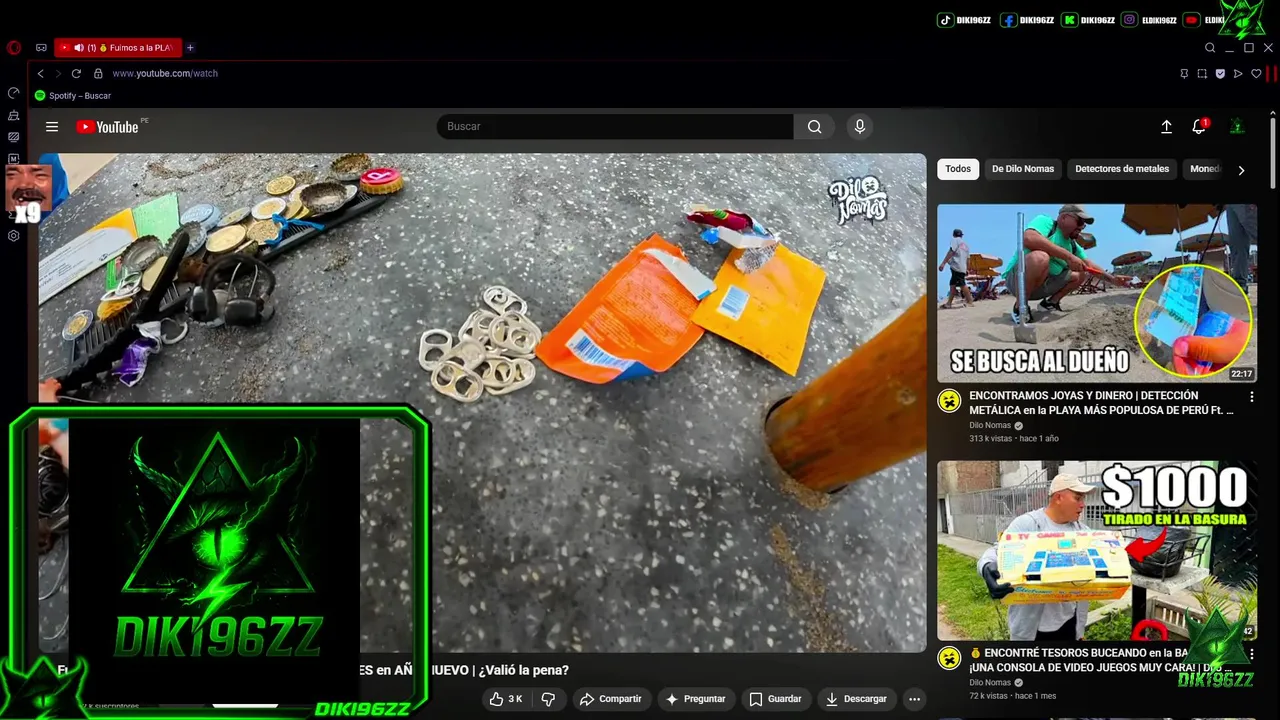The image size is (1280, 720).
Task: Reload the YouTube page
Action: click(76, 73)
